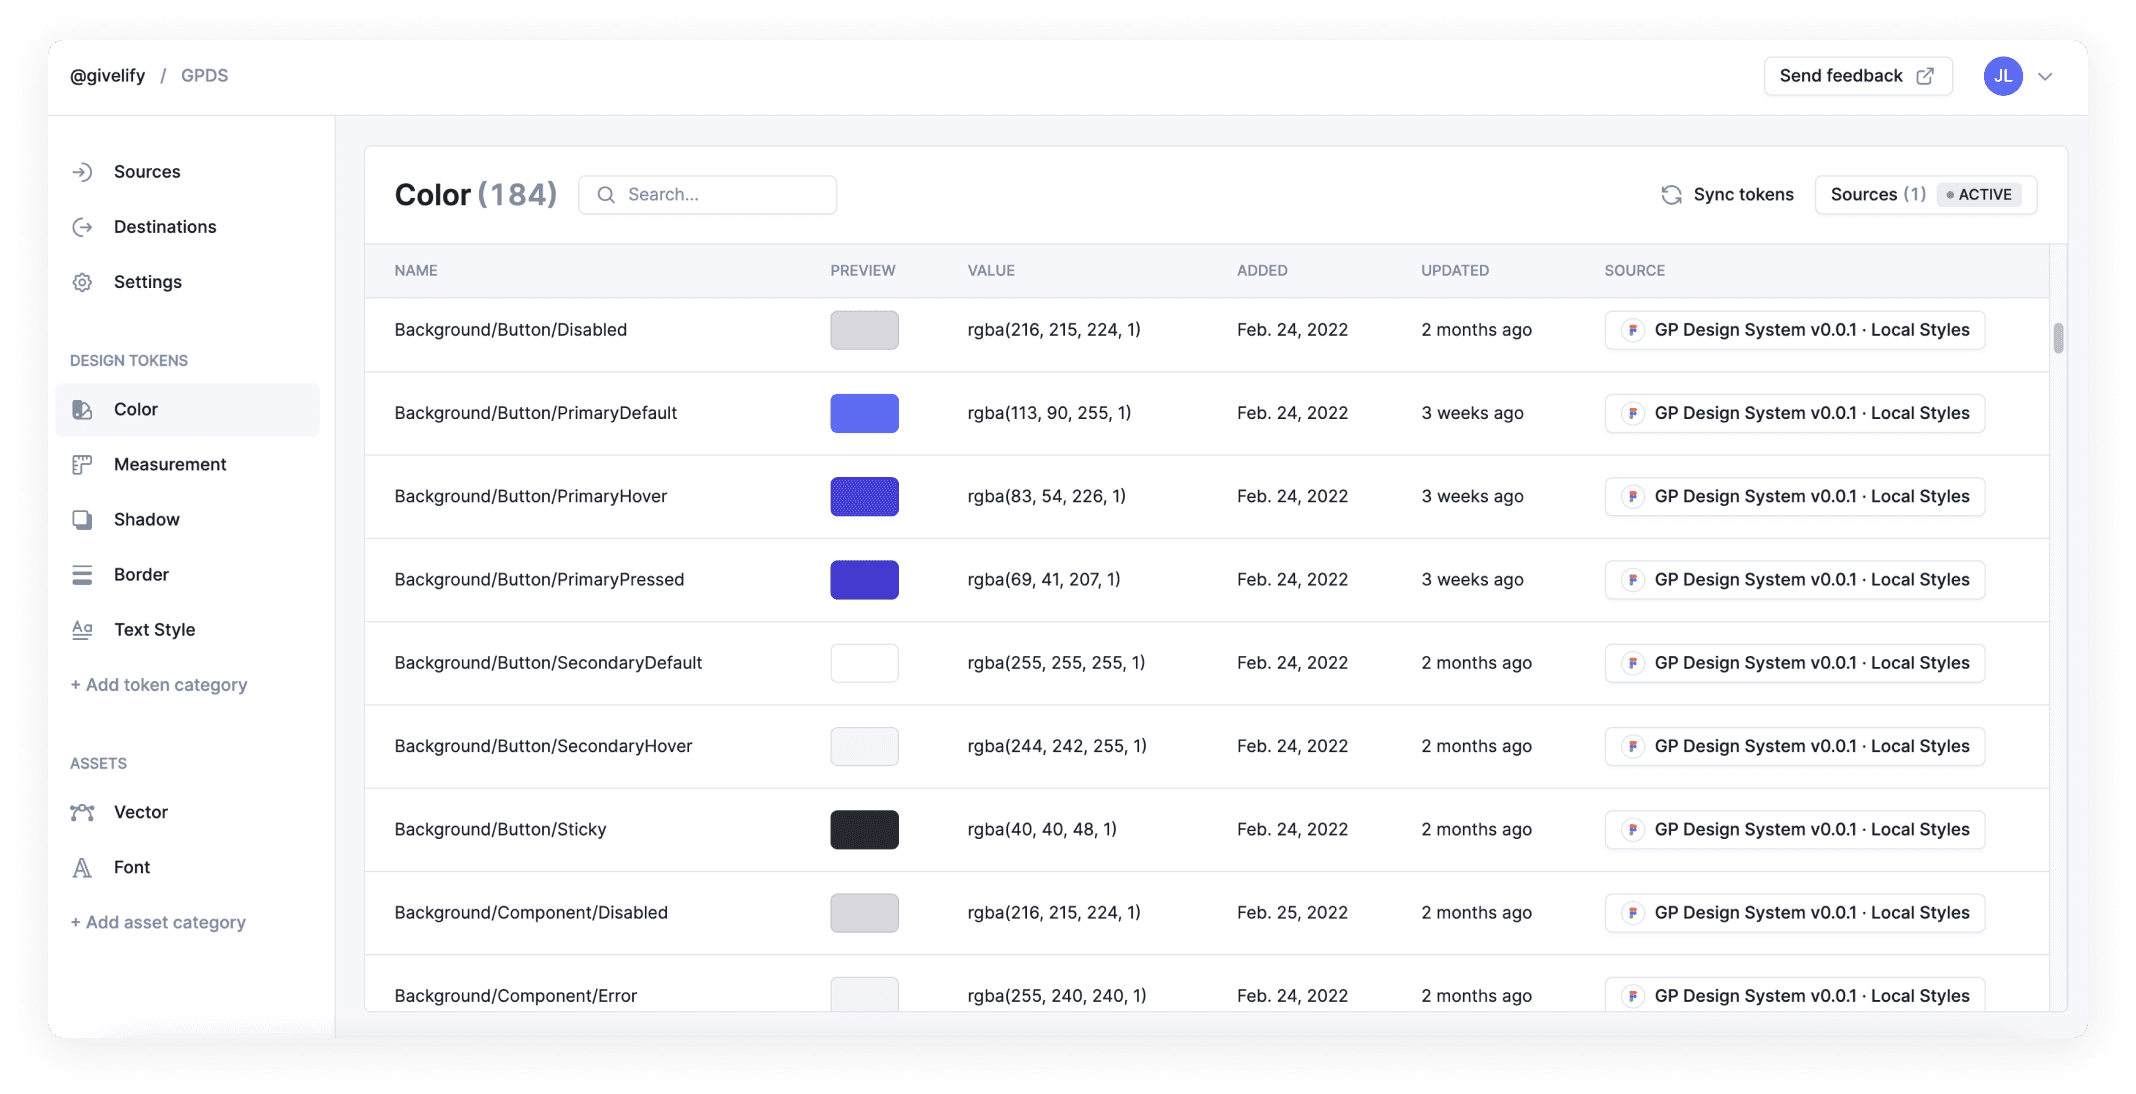Click the GPDS breadcrumb item
The image size is (2136, 1094).
(204, 76)
